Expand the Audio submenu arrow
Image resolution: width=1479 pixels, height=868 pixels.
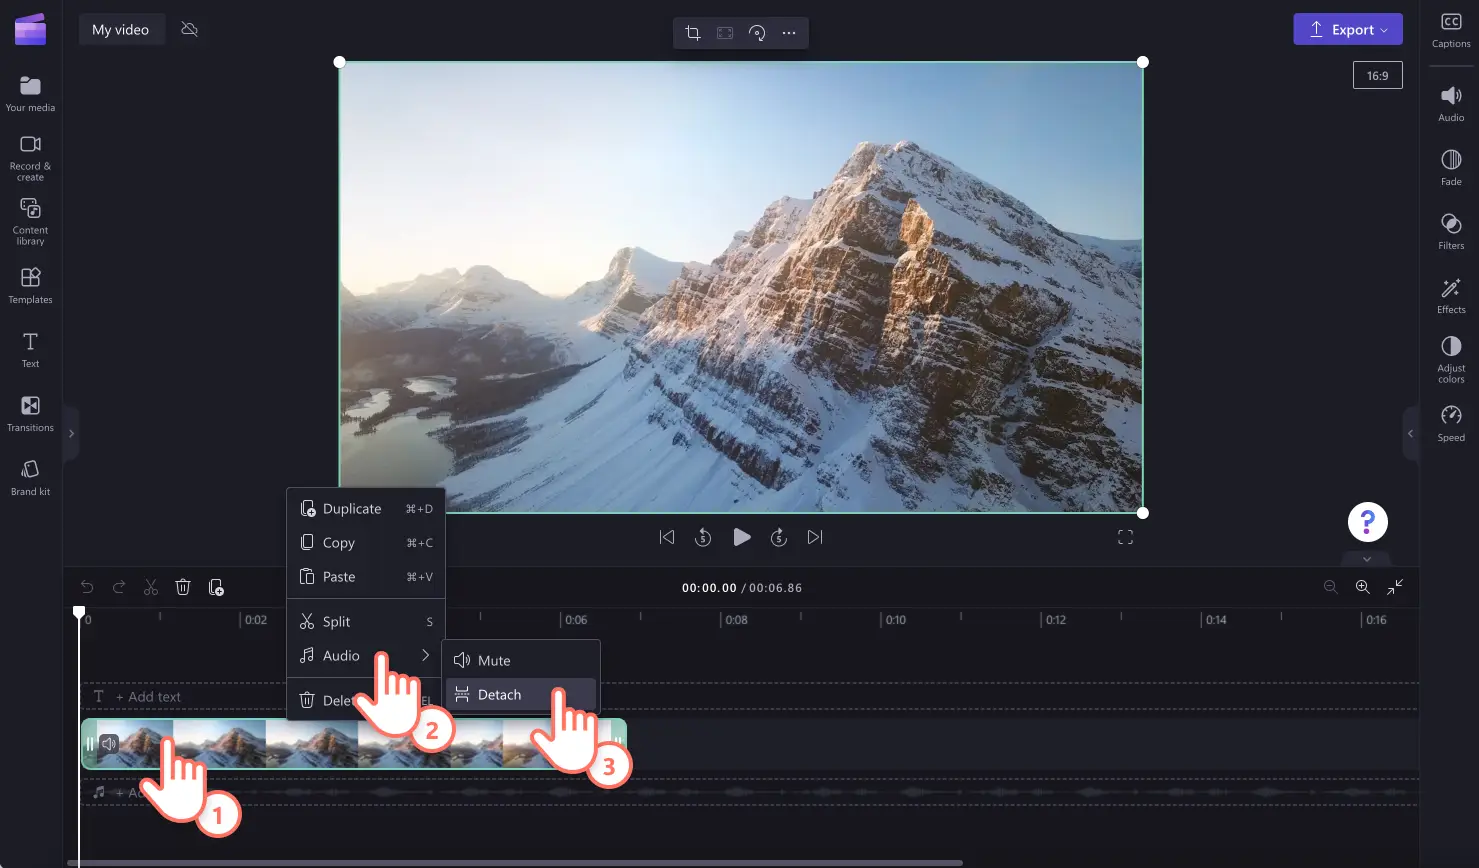[425, 655]
